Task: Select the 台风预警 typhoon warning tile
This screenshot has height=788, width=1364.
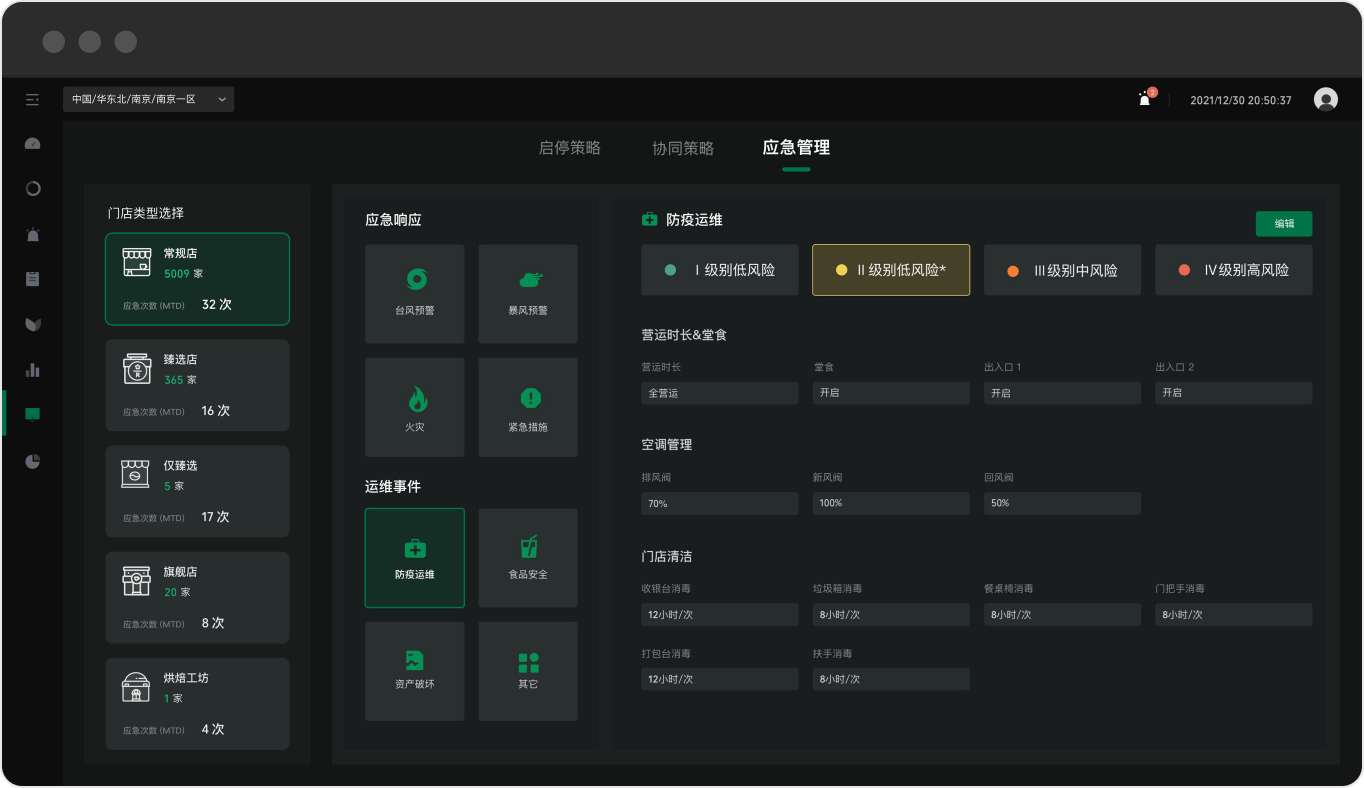Action: tap(414, 293)
